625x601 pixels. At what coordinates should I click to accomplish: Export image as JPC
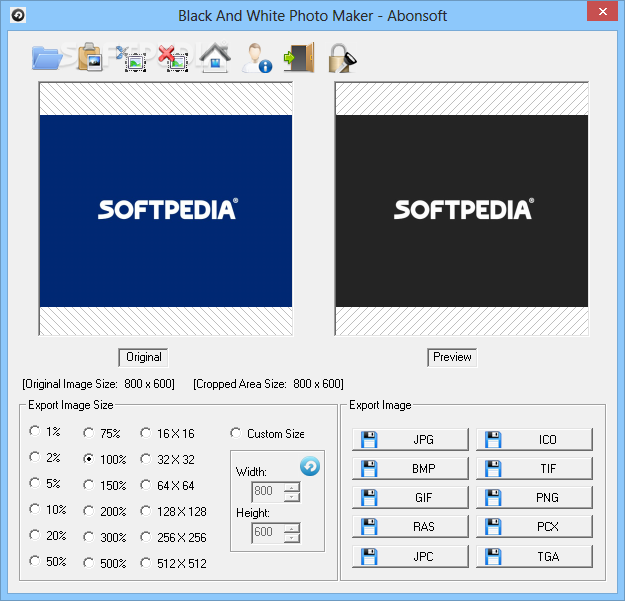pos(410,556)
